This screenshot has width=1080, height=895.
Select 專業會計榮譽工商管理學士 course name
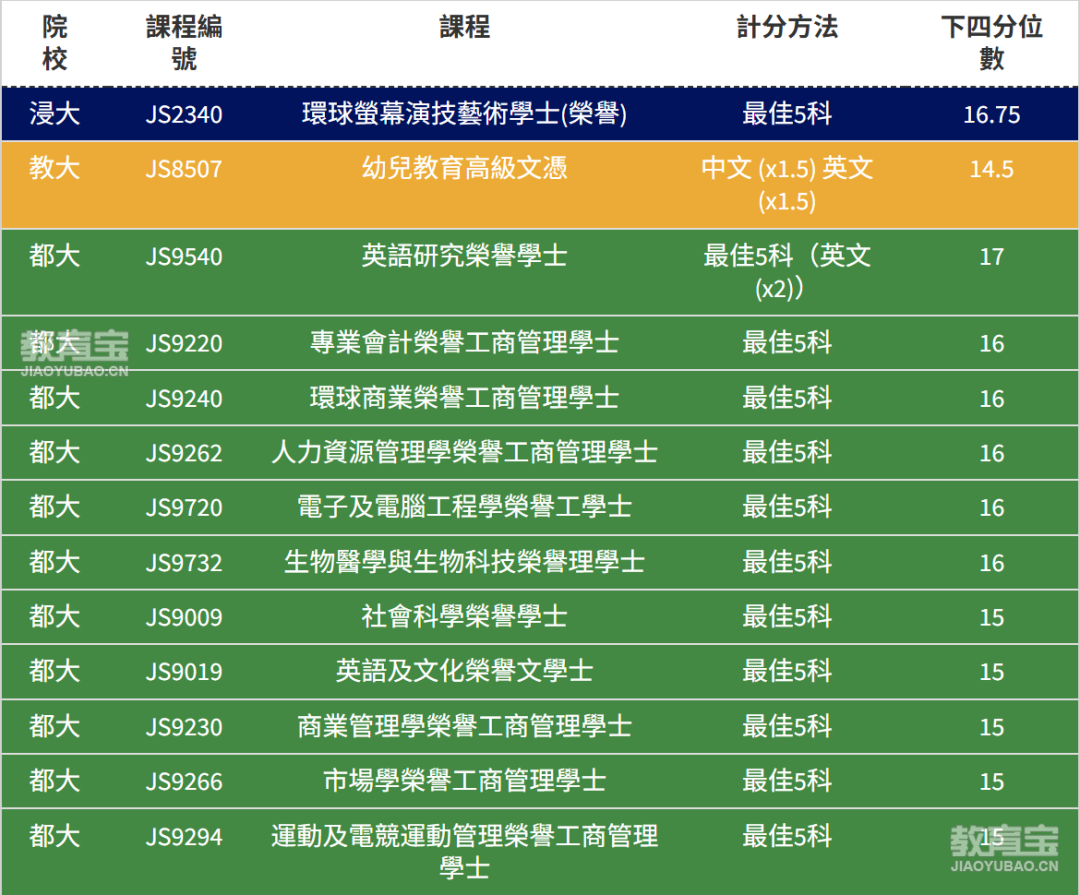(x=464, y=342)
